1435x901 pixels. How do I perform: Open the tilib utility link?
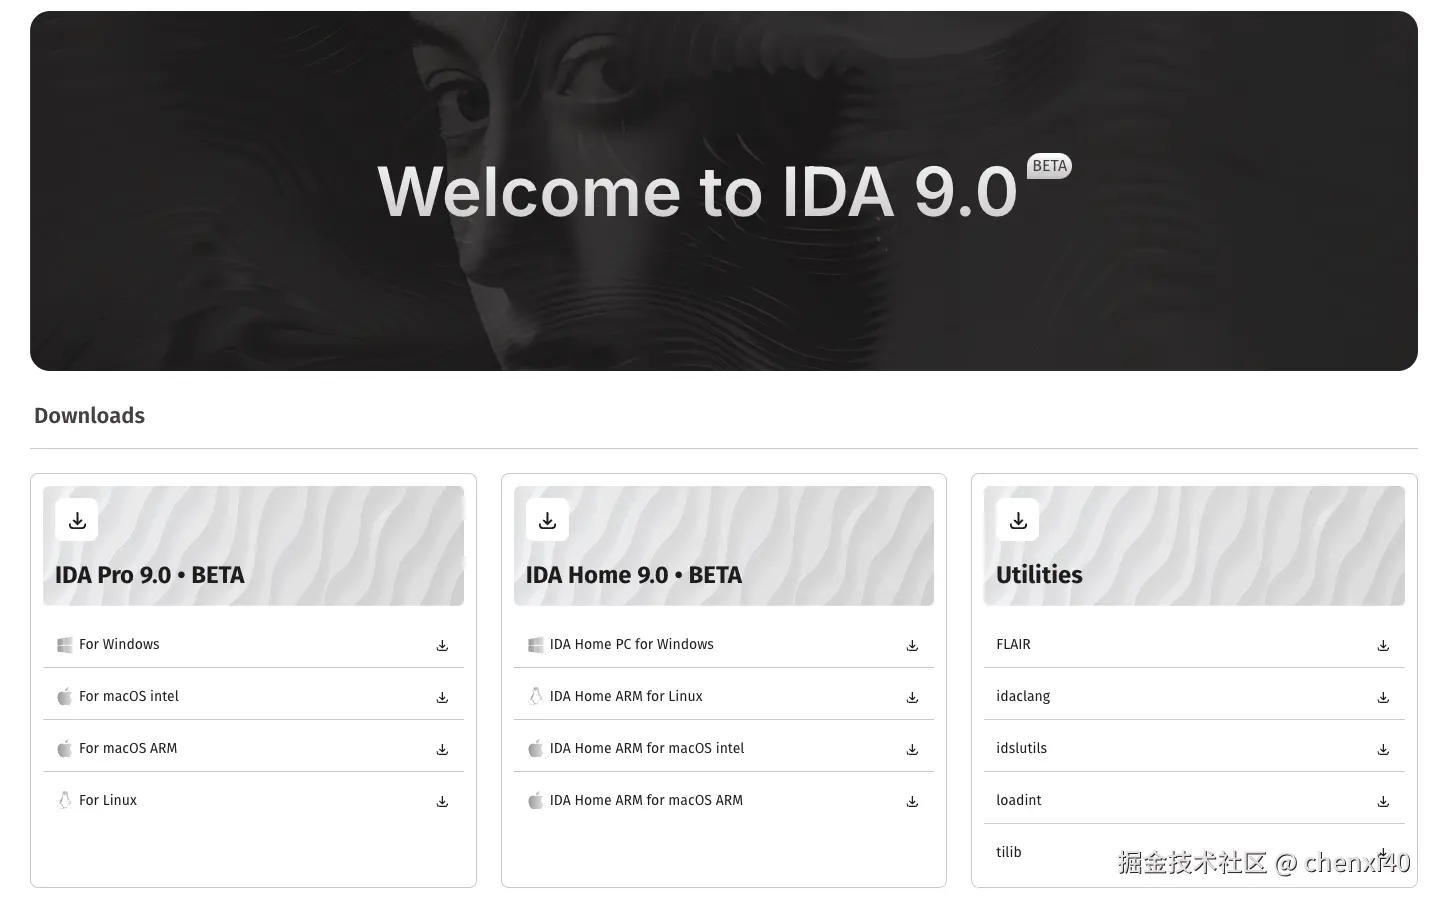(x=1009, y=852)
